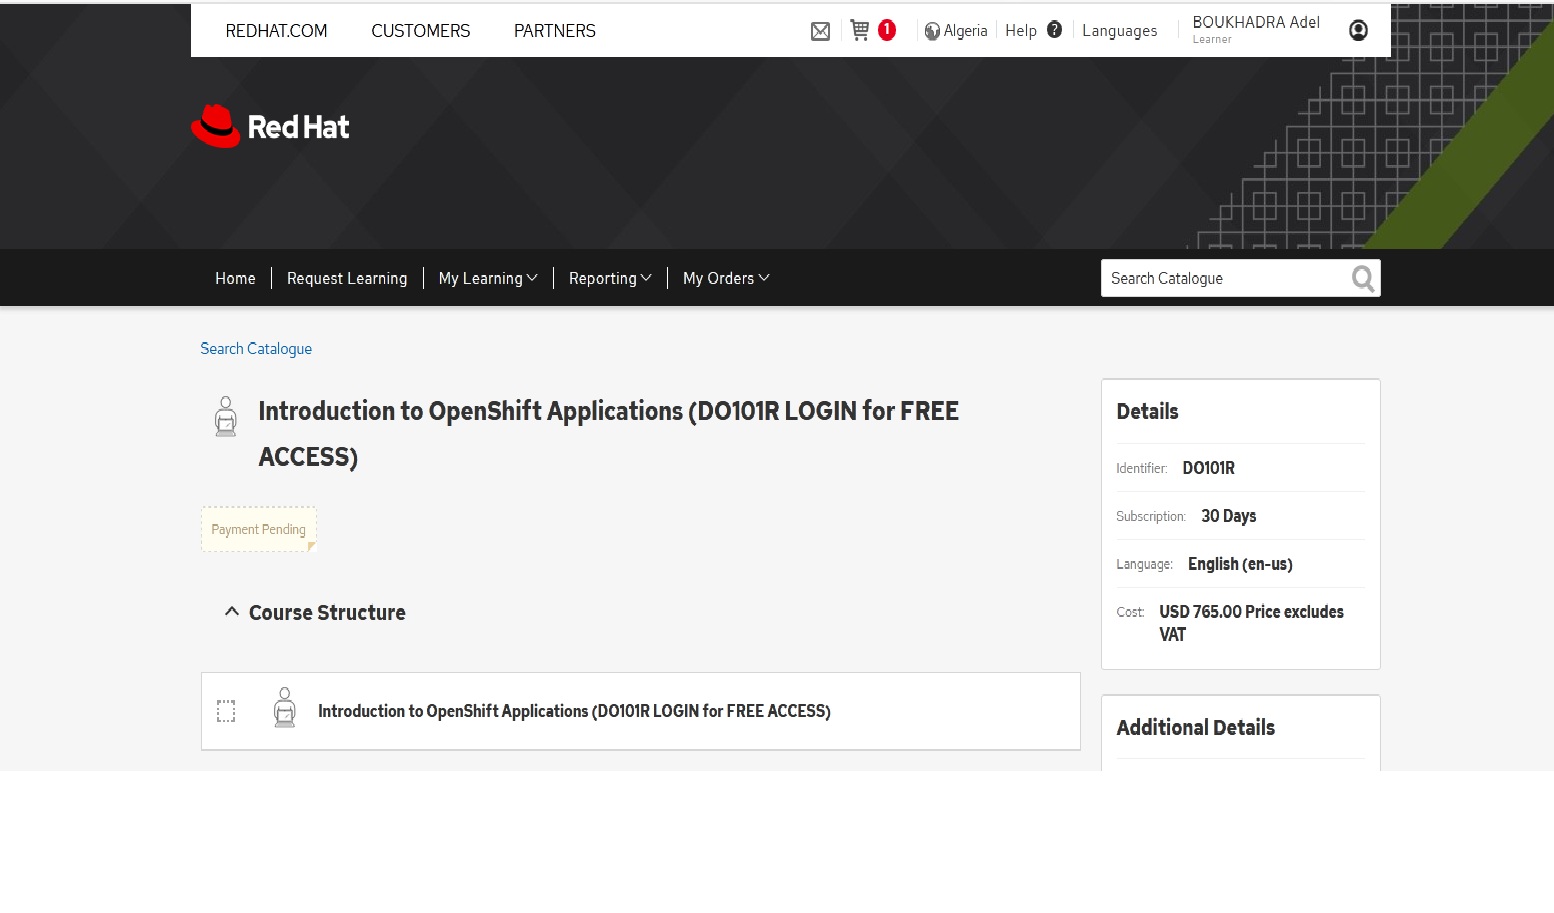Click the course icon beside the page title
This screenshot has width=1554, height=913.
point(226,416)
